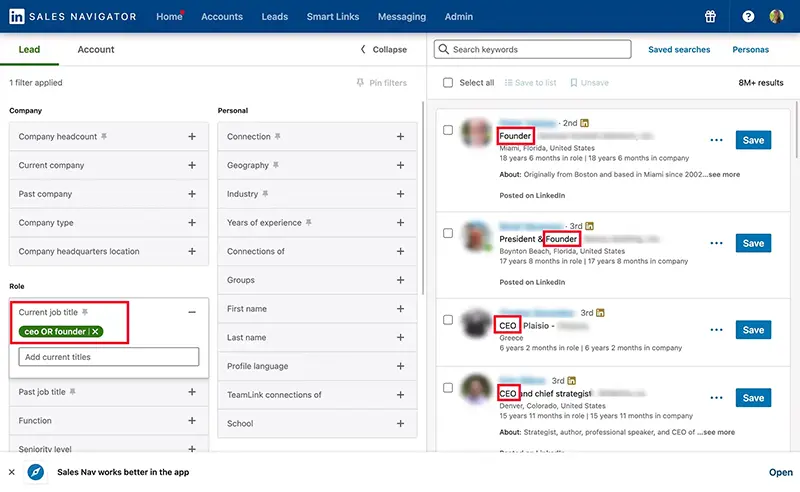Expand the Function filter
Image resolution: width=800 pixels, height=492 pixels.
(192, 421)
